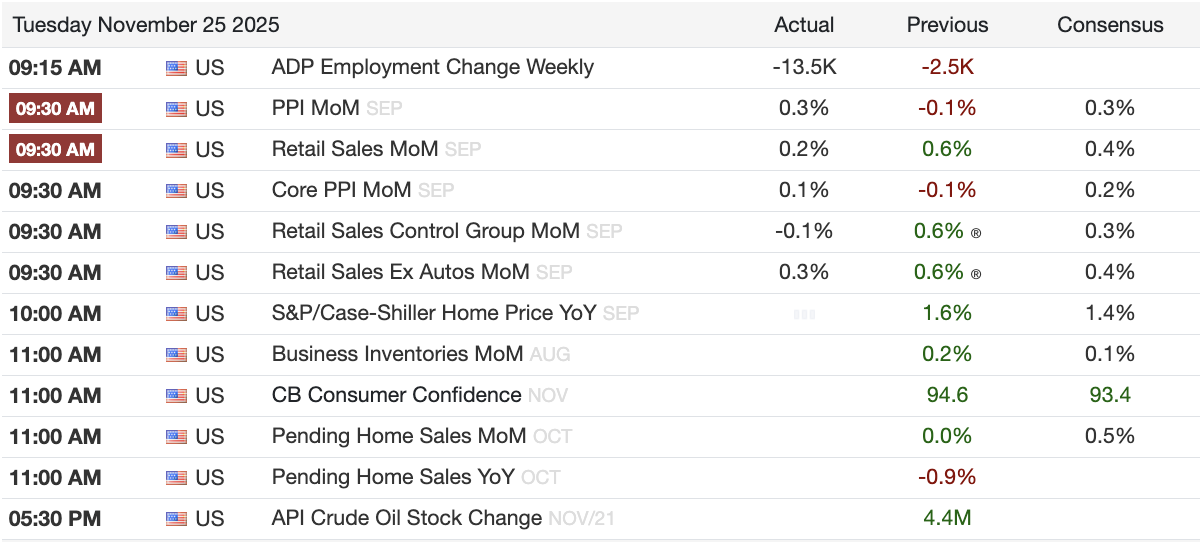Viewport: 1200px width, 542px height.
Task: Click the pending-data placeholder for Case-Shiller Home Price
Action: [x=804, y=314]
